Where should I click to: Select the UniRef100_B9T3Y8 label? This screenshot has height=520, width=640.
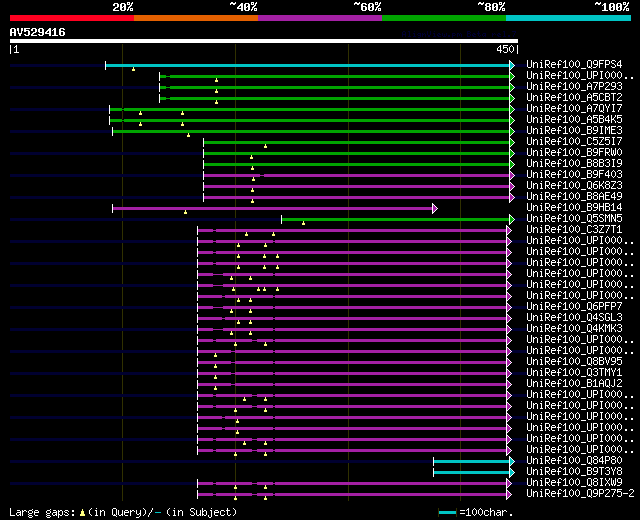click(574, 471)
